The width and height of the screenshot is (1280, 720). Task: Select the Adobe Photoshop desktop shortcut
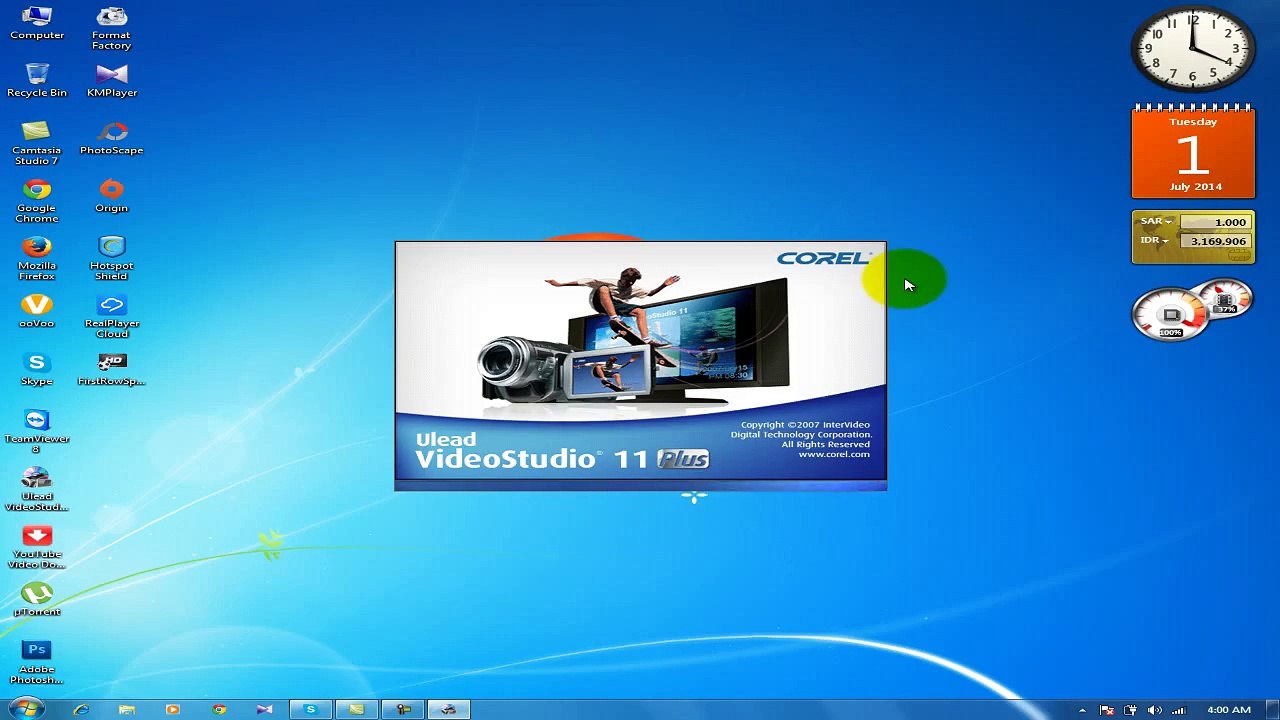click(37, 662)
